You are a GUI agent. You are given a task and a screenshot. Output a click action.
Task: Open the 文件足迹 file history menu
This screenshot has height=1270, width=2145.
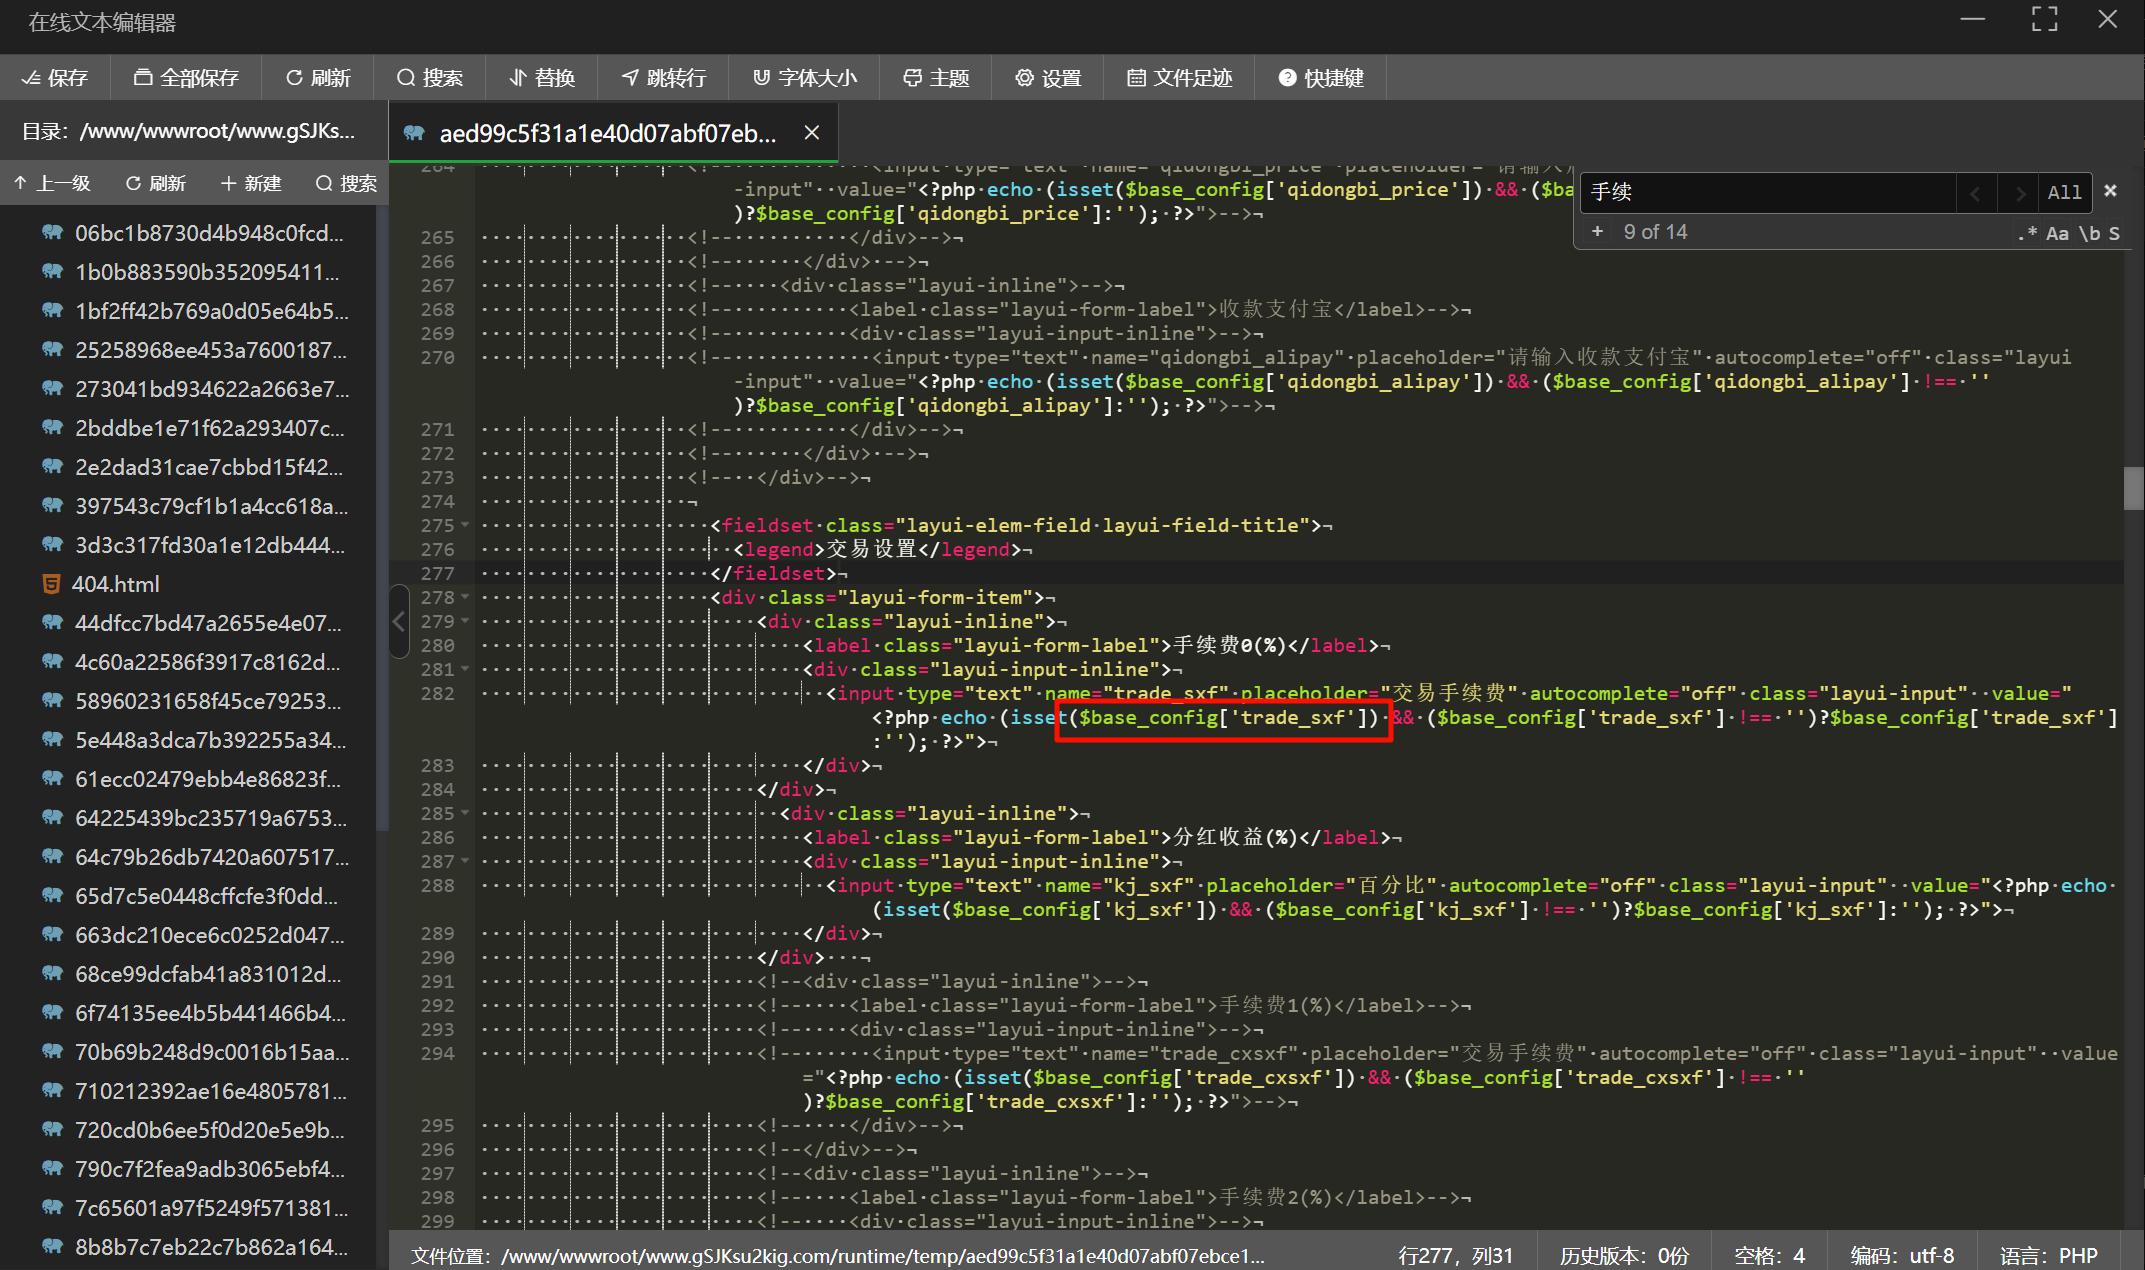click(1179, 78)
